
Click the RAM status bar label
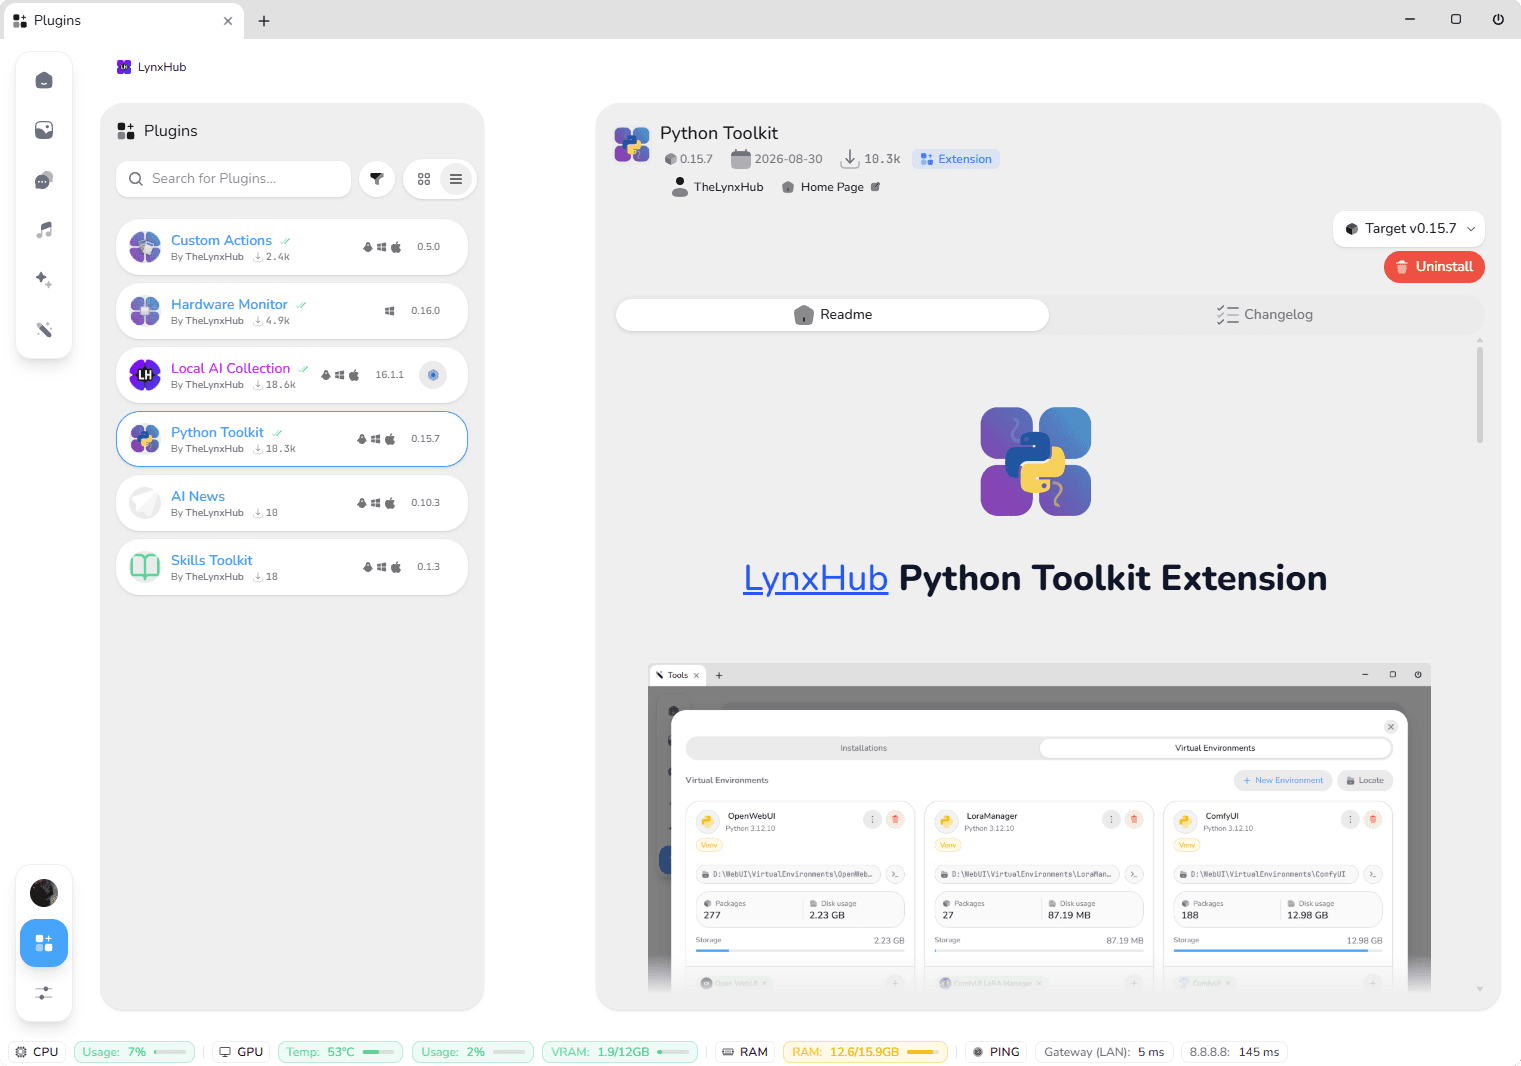[x=745, y=1052]
